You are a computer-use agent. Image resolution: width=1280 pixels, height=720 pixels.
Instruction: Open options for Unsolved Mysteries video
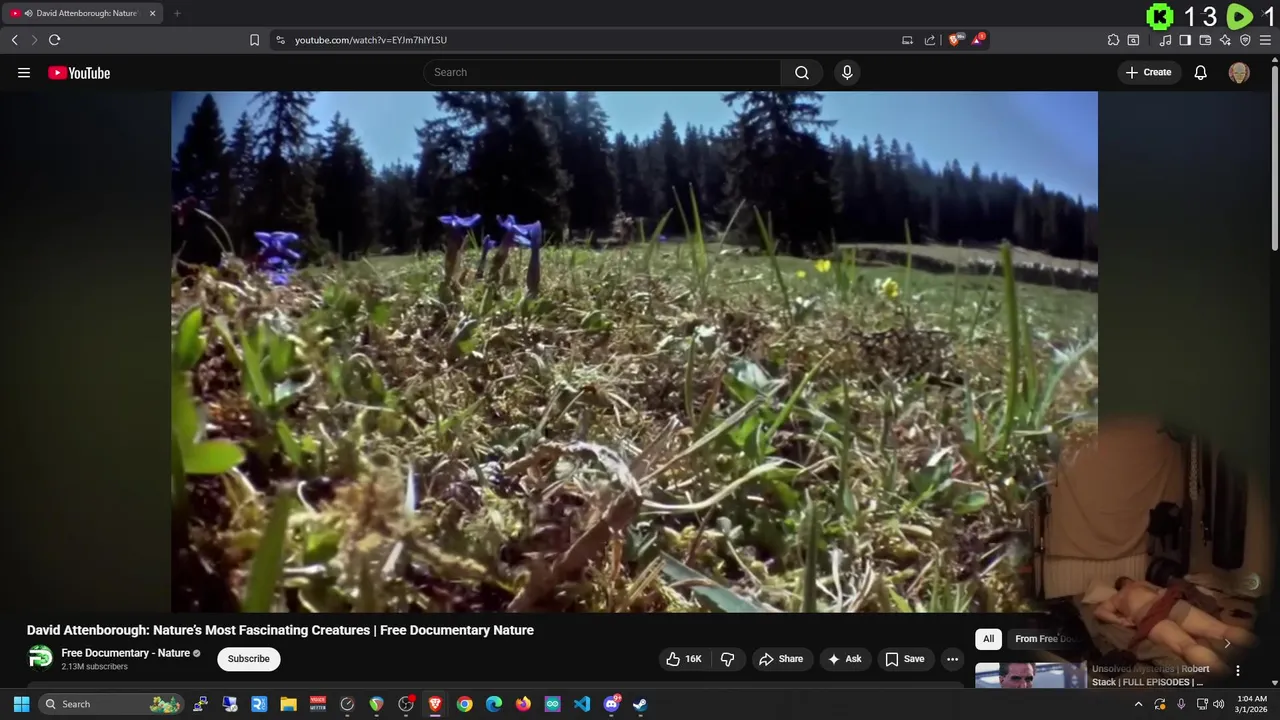coord(1237,671)
